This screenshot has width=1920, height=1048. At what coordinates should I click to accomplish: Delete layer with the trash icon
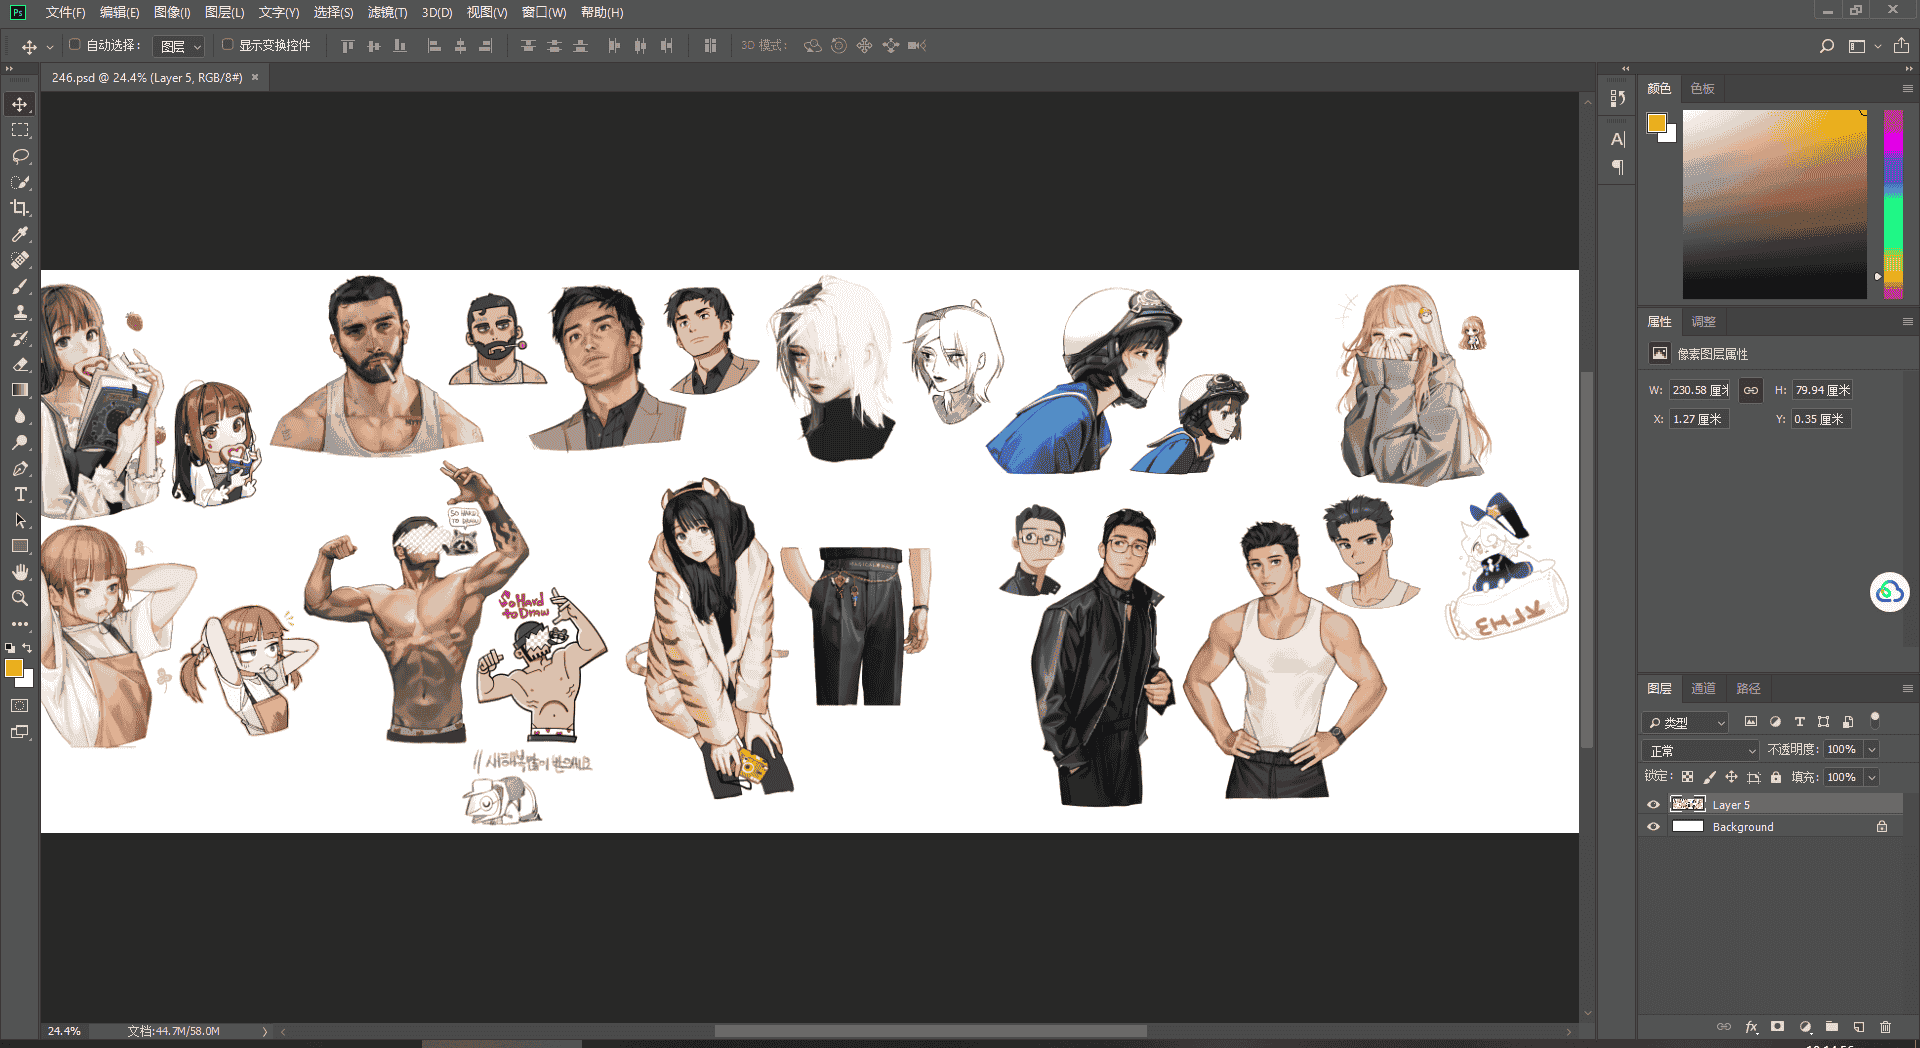coord(1886,1027)
